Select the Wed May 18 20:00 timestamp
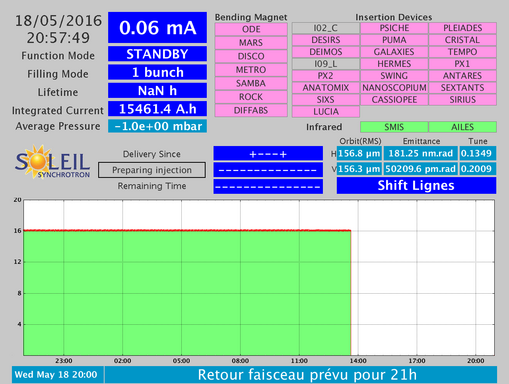509x384 pixels. 58,375
